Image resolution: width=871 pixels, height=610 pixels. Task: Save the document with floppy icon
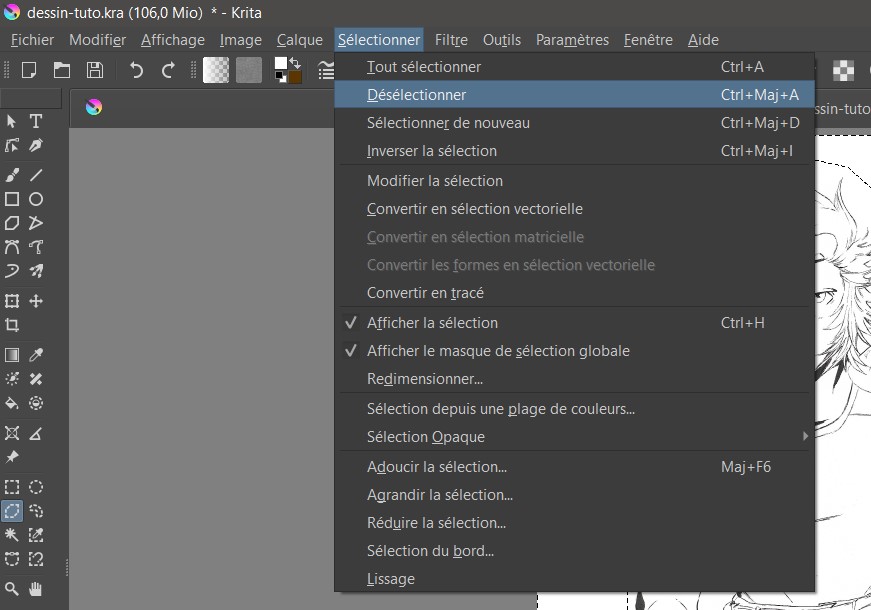(95, 71)
